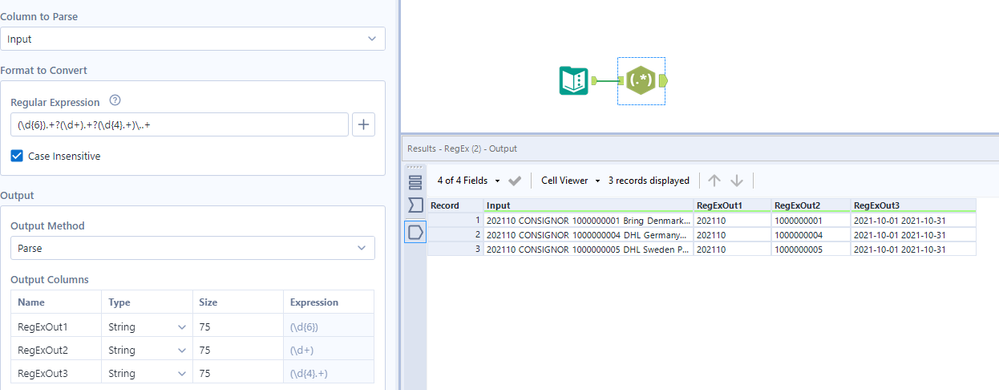Click the checkmark icon in results toolbar
Viewport: 999px width, 390px height.
[x=515, y=181]
